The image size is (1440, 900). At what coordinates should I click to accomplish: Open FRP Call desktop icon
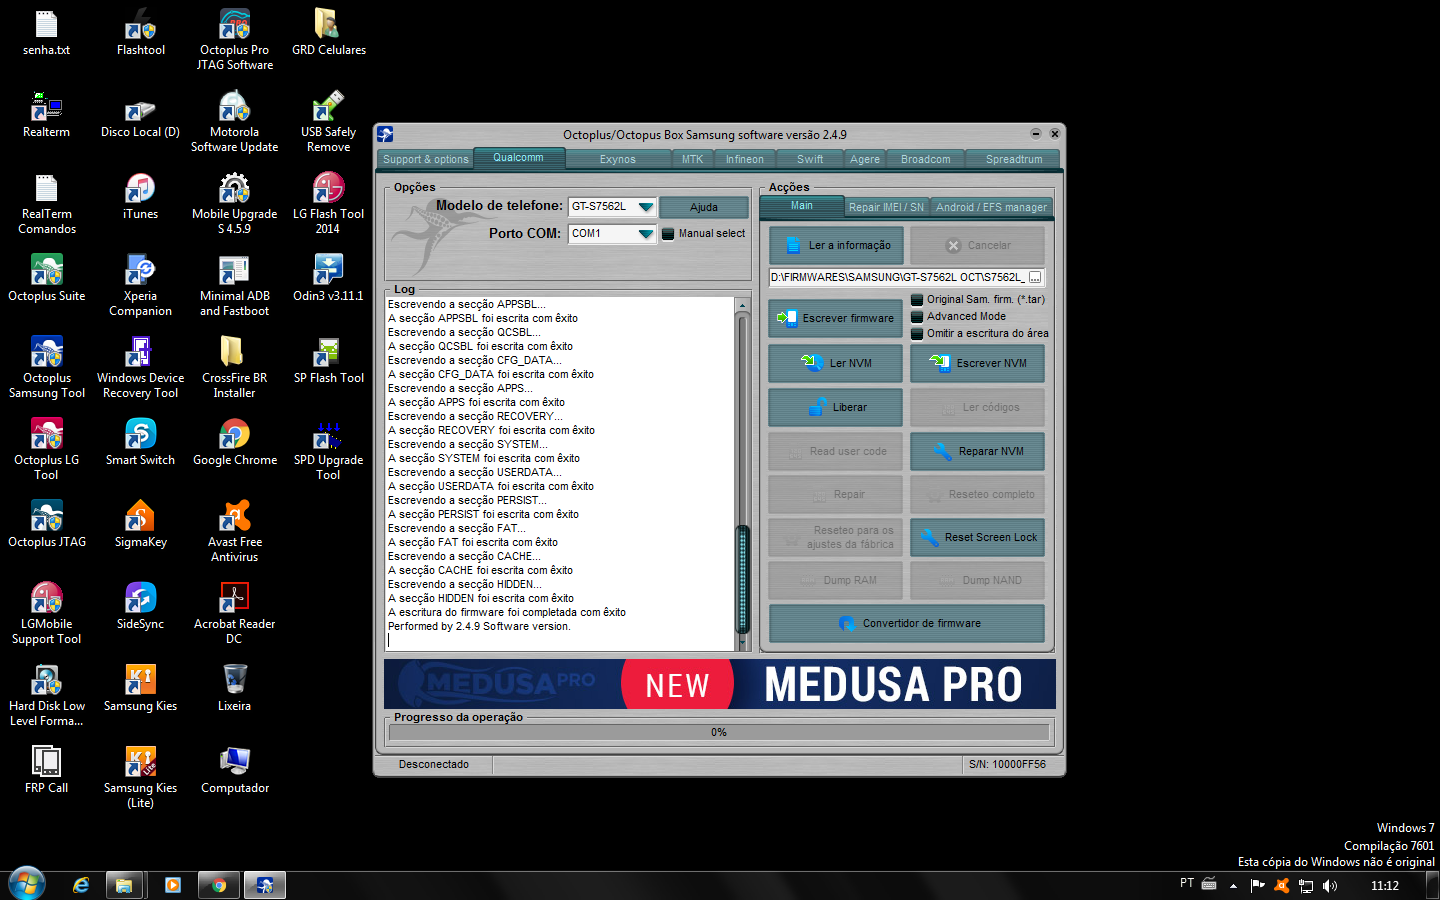[x=47, y=770]
